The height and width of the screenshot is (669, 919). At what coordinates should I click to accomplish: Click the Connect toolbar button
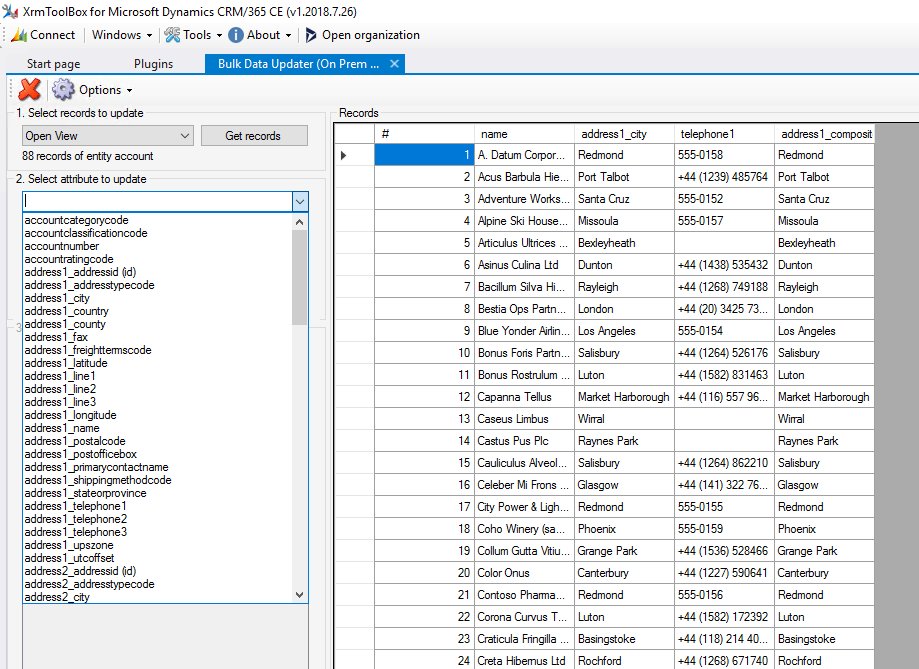43,35
